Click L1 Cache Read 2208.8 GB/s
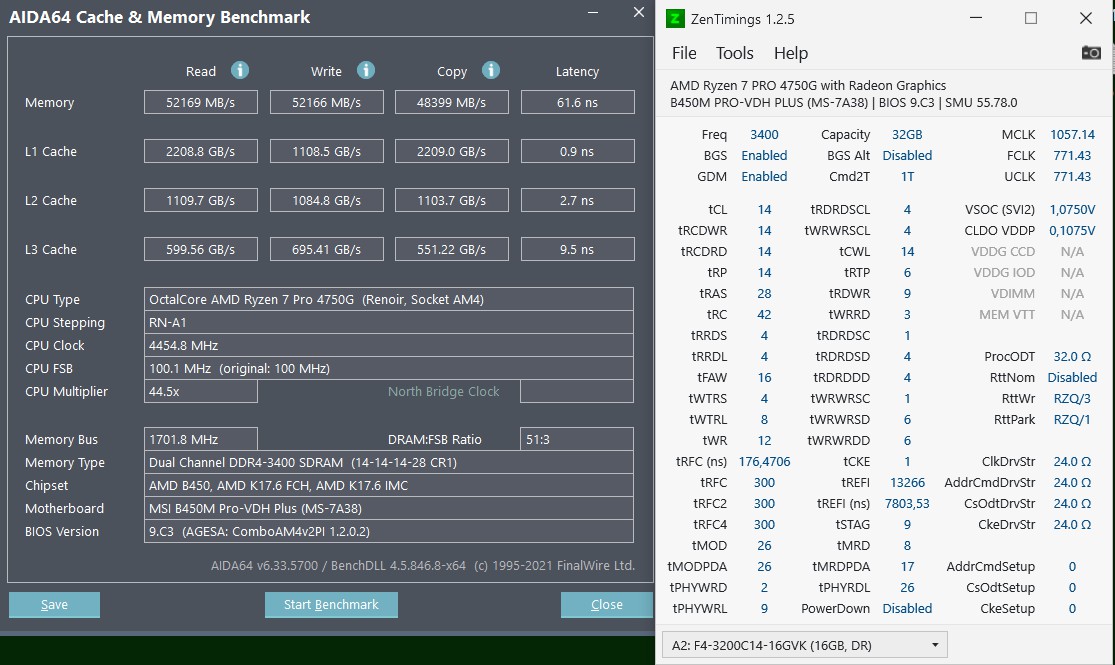The image size is (1115, 665). coord(201,151)
